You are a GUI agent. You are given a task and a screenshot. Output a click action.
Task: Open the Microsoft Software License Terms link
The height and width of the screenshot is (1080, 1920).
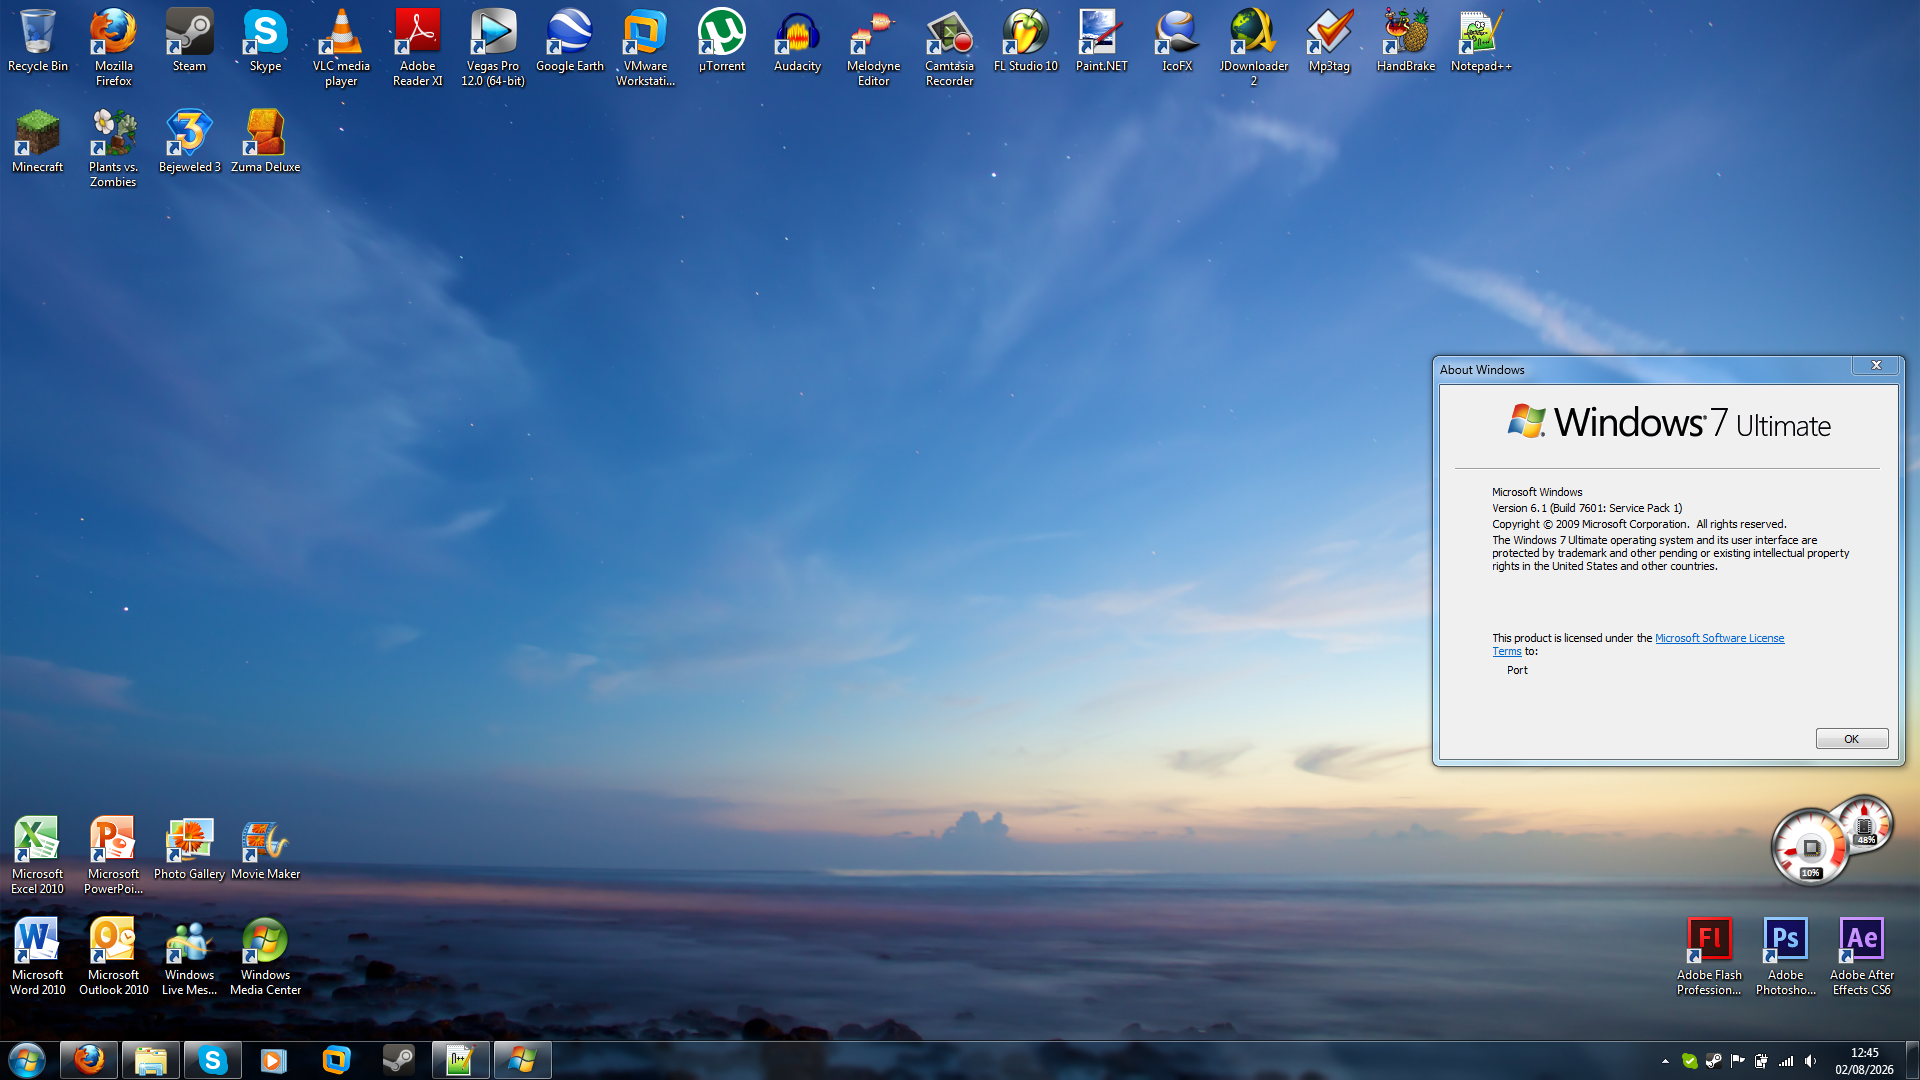1719,638
